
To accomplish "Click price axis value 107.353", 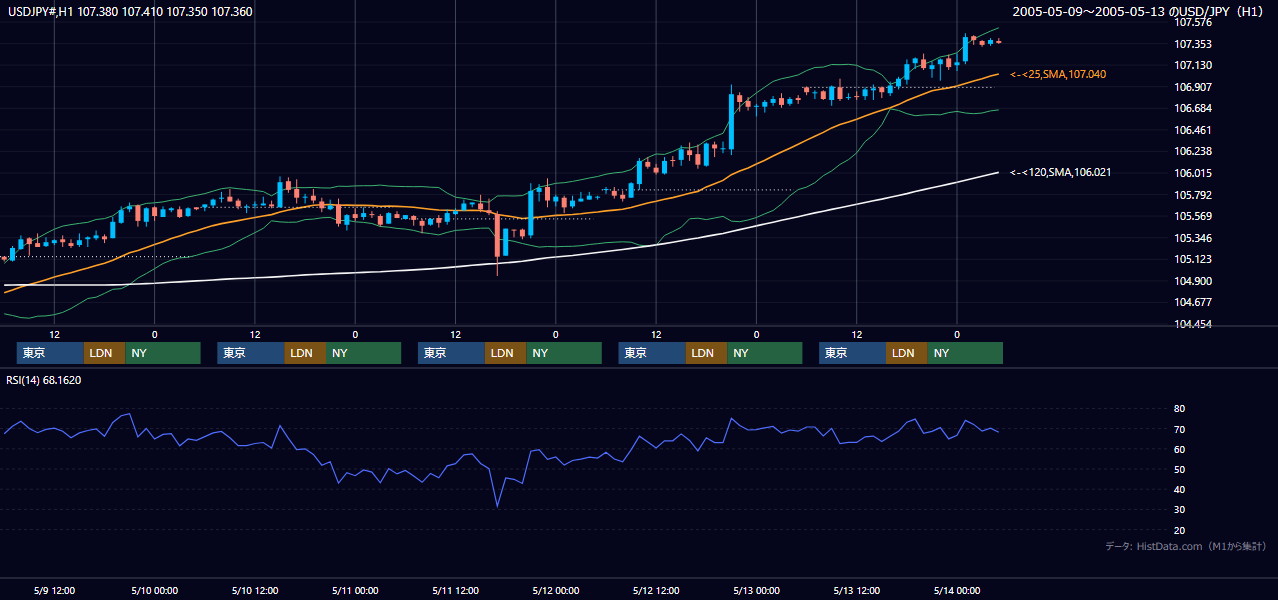I will click(1193, 44).
